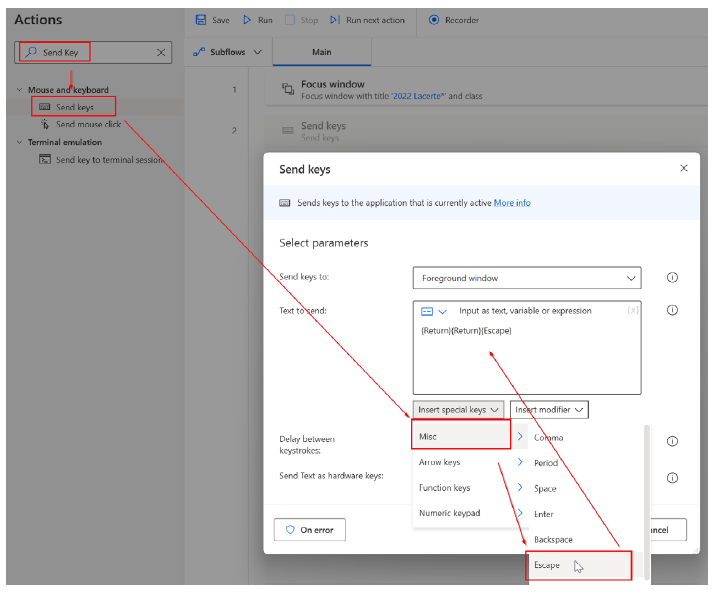The width and height of the screenshot is (718, 612).
Task: Click info icon beside Send keys to
Action: [672, 278]
